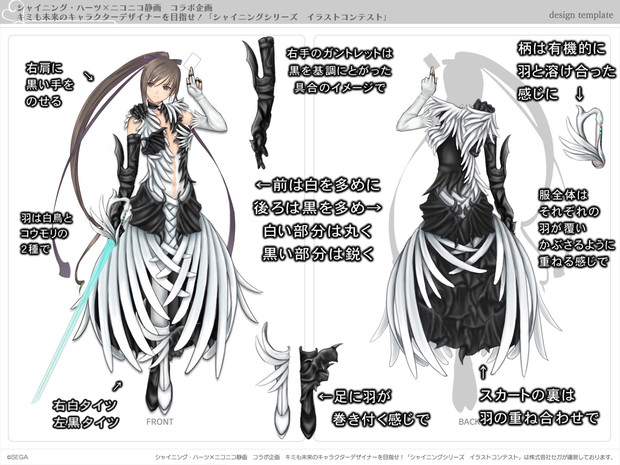Select the note '右肩に黒い手をのせる'
The image size is (620, 465).
(x=49, y=85)
